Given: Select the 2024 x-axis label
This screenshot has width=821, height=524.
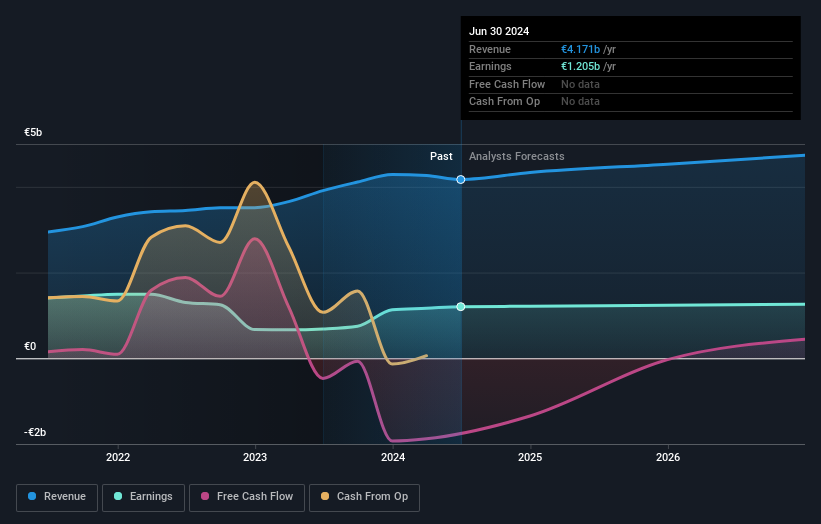Looking at the screenshot, I should point(393,457).
